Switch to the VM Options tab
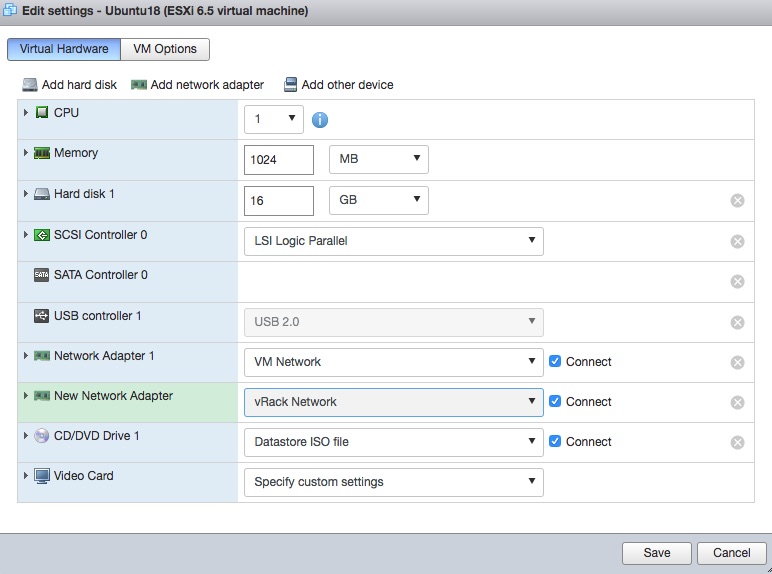This screenshot has width=772, height=574. tap(165, 49)
